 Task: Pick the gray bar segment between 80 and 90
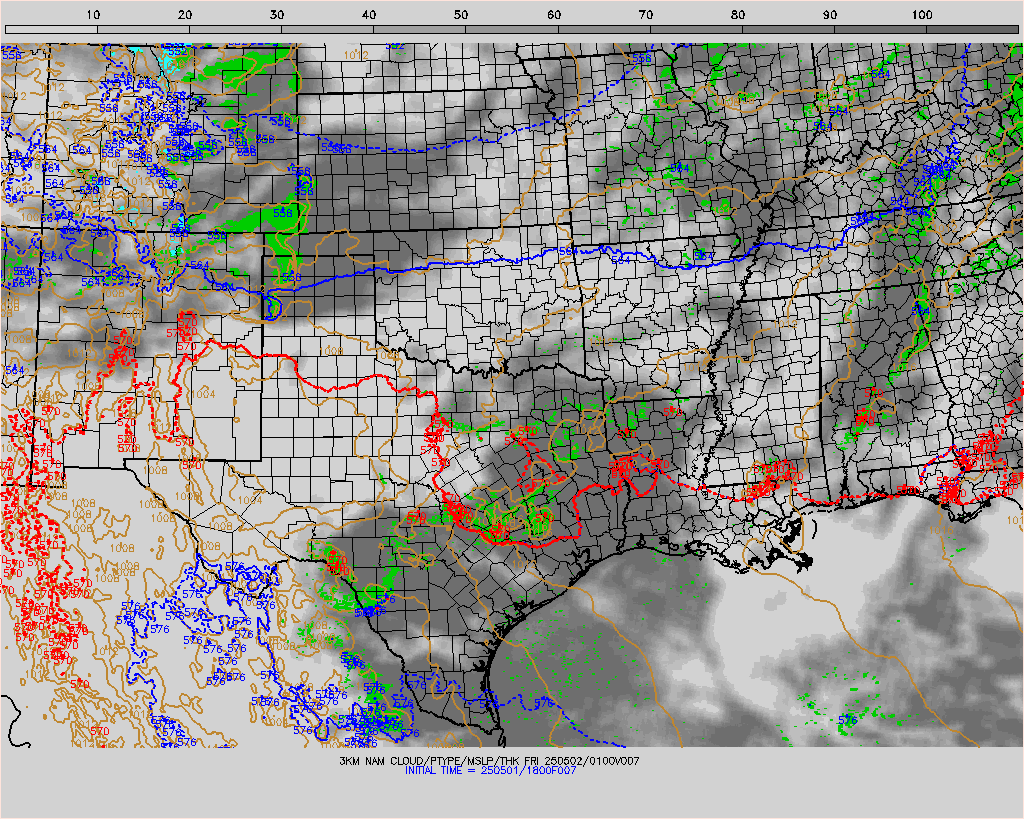tap(788, 29)
